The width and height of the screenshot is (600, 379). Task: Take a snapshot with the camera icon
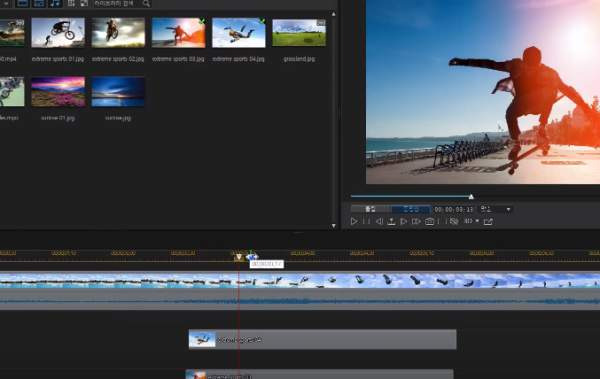click(x=429, y=221)
